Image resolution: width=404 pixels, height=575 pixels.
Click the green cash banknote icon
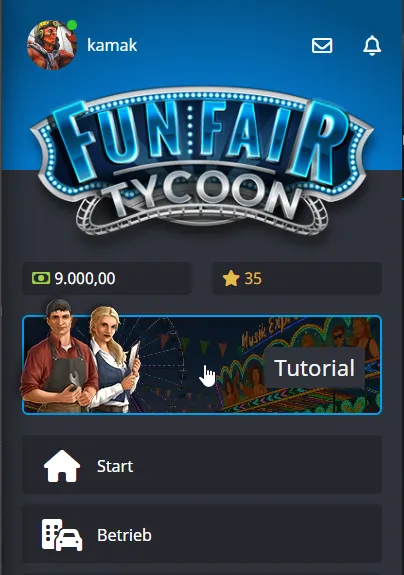[41, 278]
